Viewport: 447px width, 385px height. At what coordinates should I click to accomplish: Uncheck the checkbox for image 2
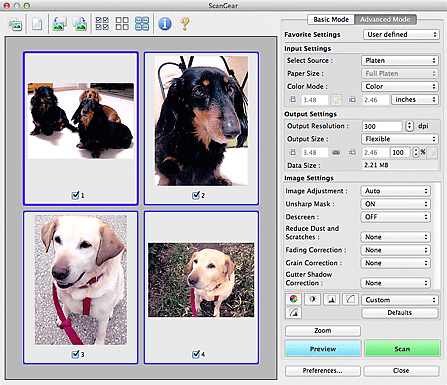196,195
